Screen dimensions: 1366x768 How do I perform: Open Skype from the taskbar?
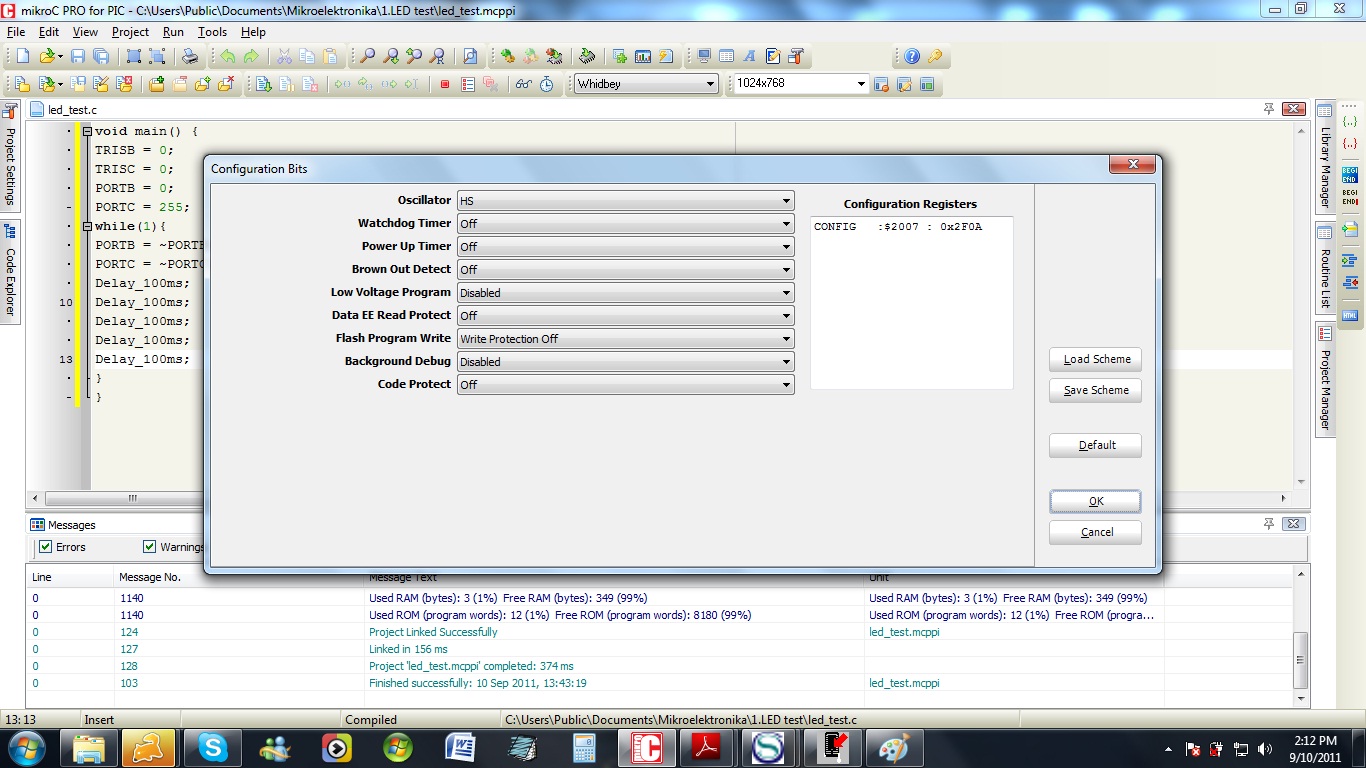coord(212,747)
